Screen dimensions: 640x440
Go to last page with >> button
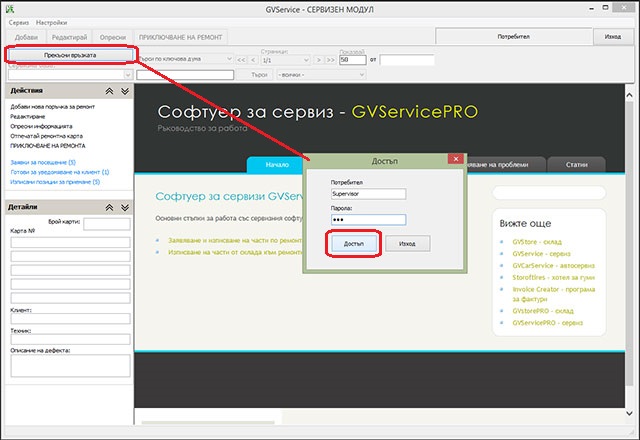pos(330,60)
